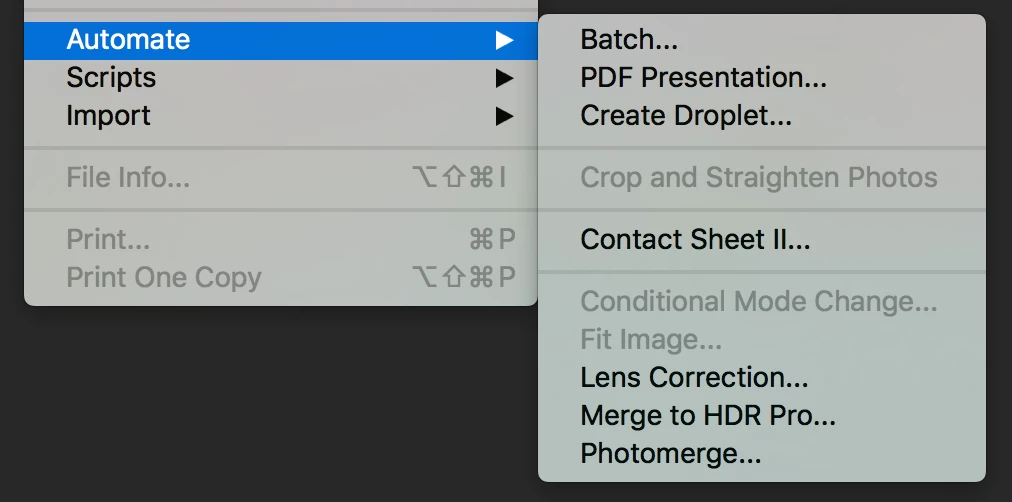Open the Batch... automation dialog

(x=629, y=40)
